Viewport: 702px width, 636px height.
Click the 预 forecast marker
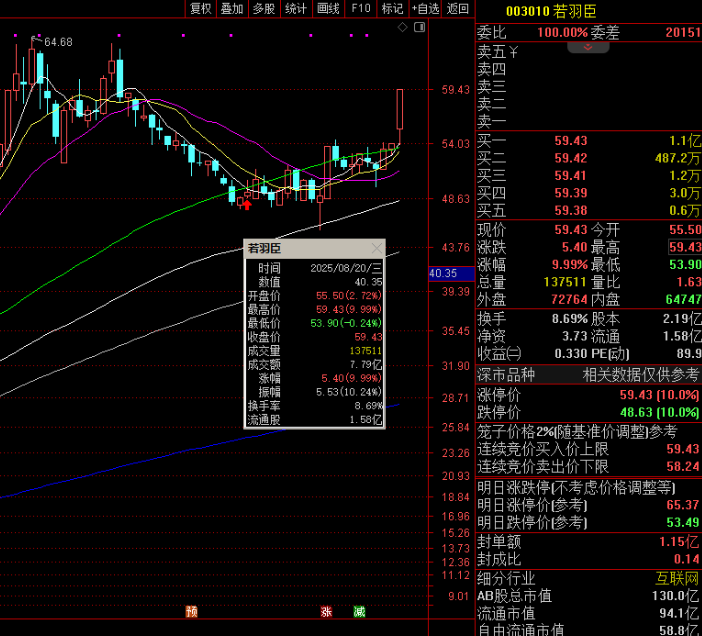pyautogui.click(x=192, y=611)
